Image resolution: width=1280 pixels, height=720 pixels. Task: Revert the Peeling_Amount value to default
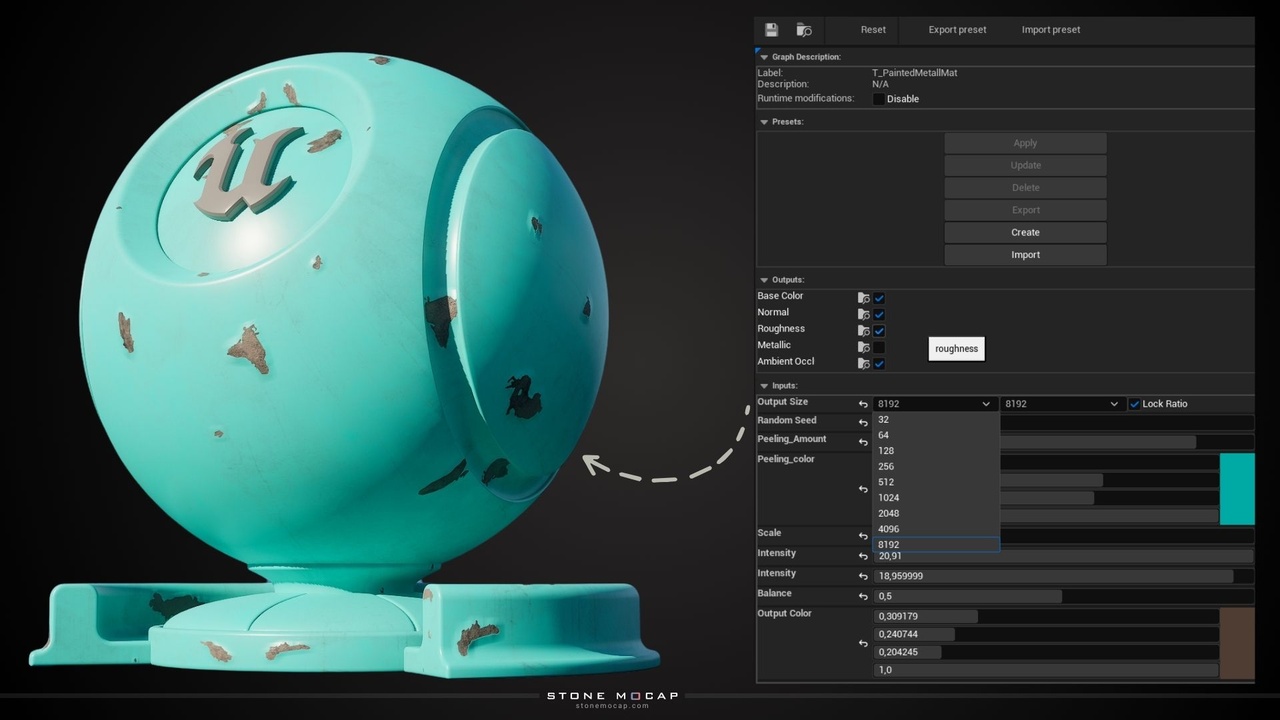[863, 442]
